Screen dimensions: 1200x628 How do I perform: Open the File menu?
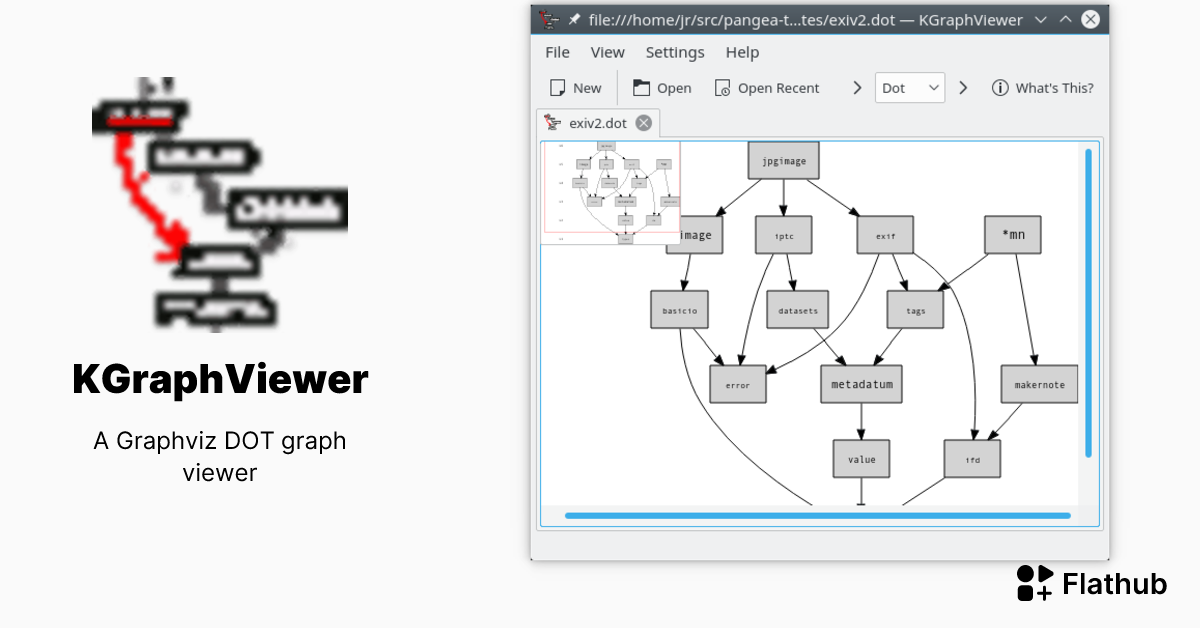557,52
